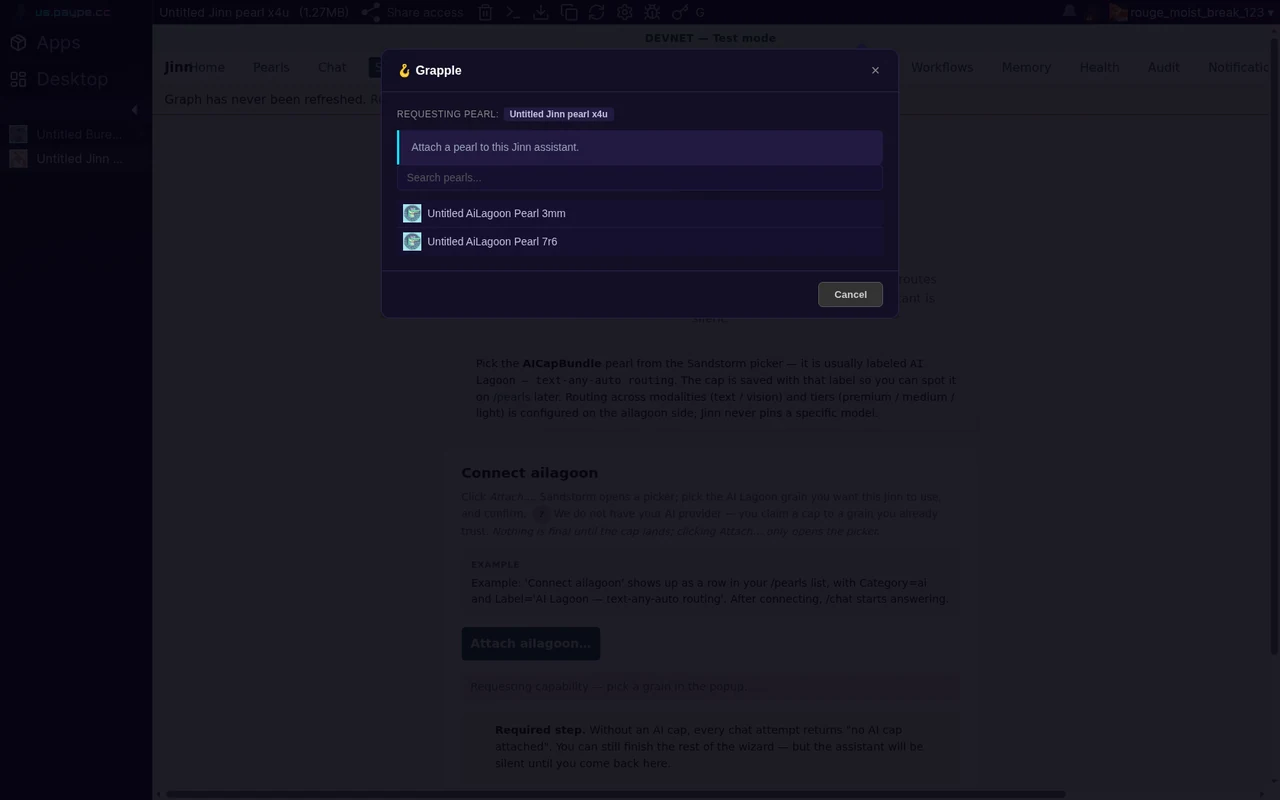Switch to the Workflows tab
The height and width of the screenshot is (800, 1280).
(941, 67)
